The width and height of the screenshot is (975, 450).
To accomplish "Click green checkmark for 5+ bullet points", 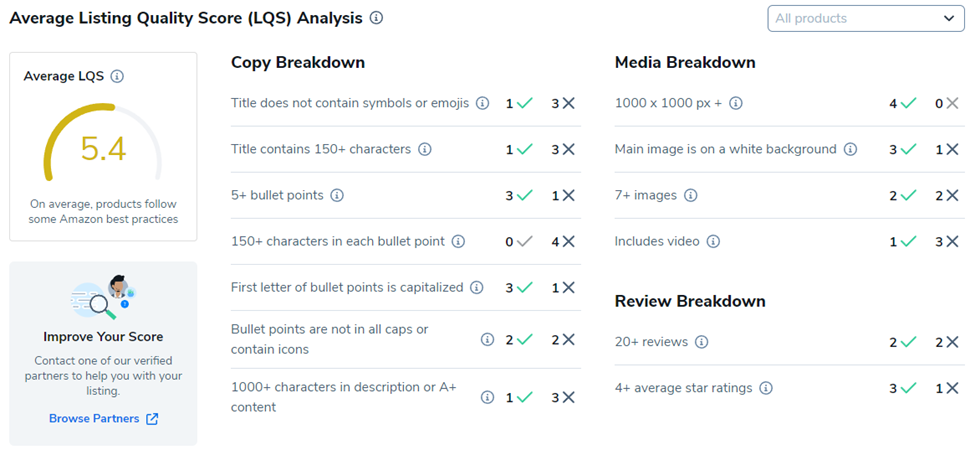I will [x=525, y=195].
